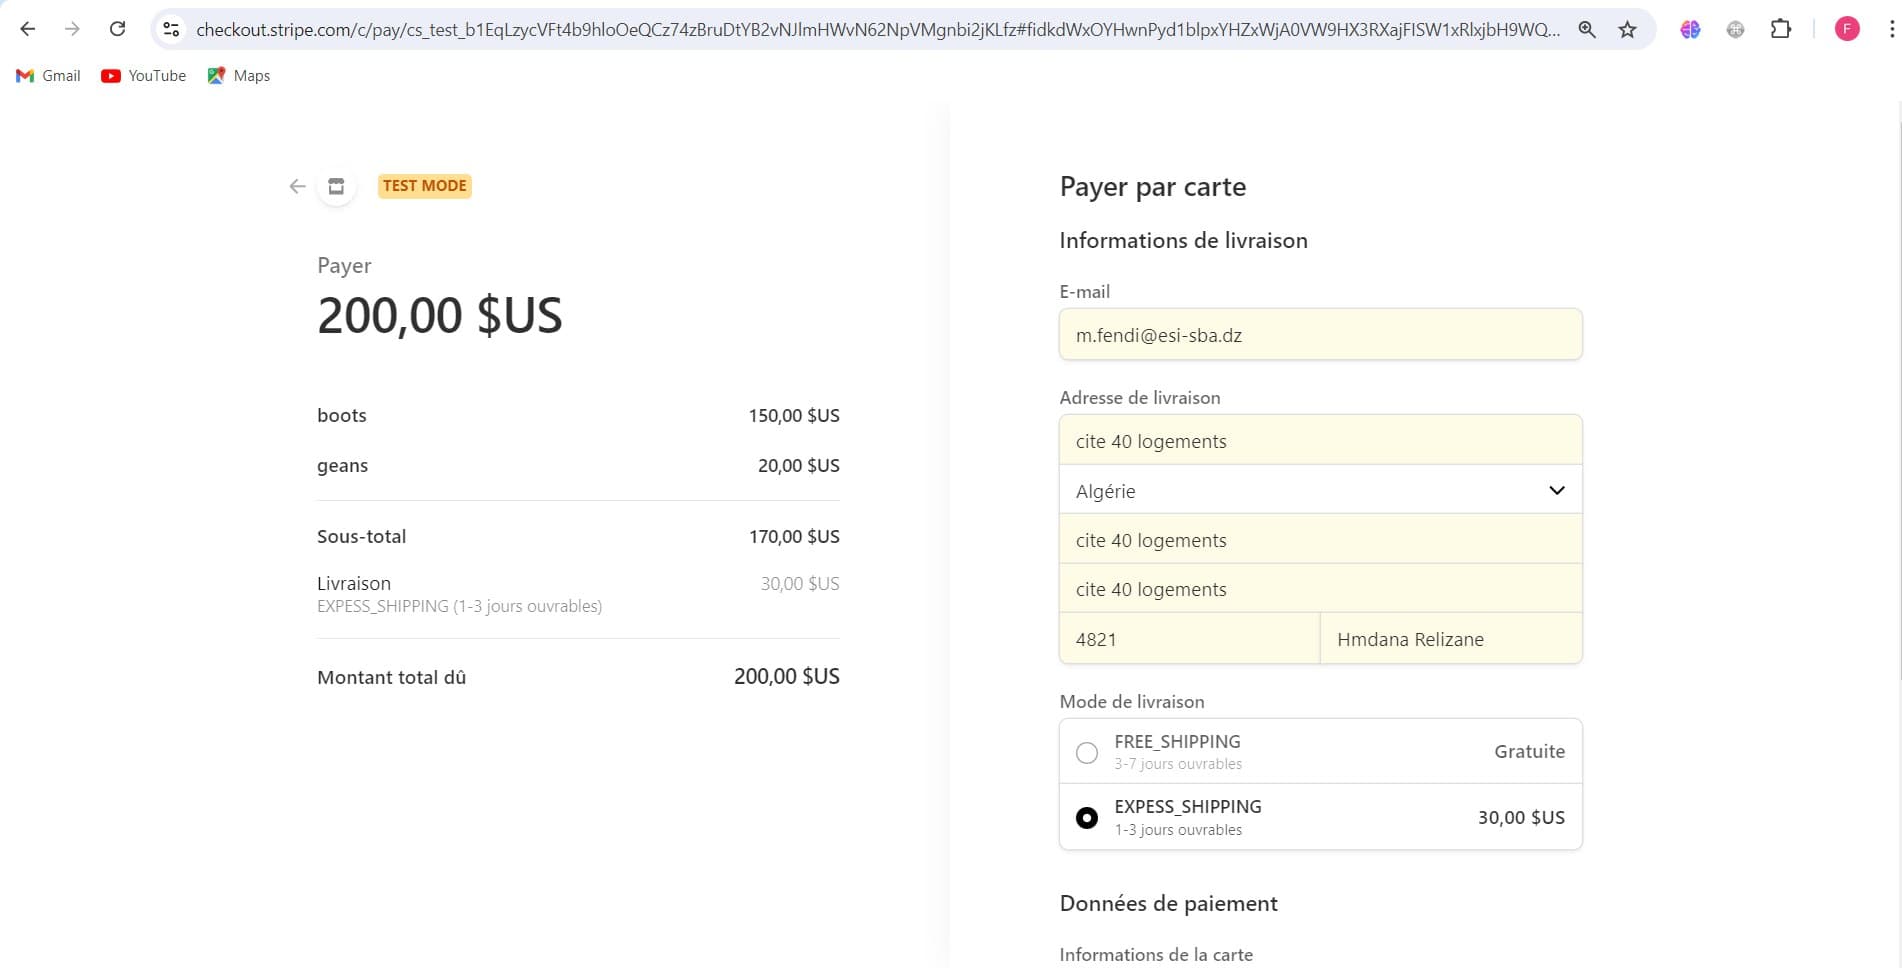Click the site information icon in address bar

(172, 29)
